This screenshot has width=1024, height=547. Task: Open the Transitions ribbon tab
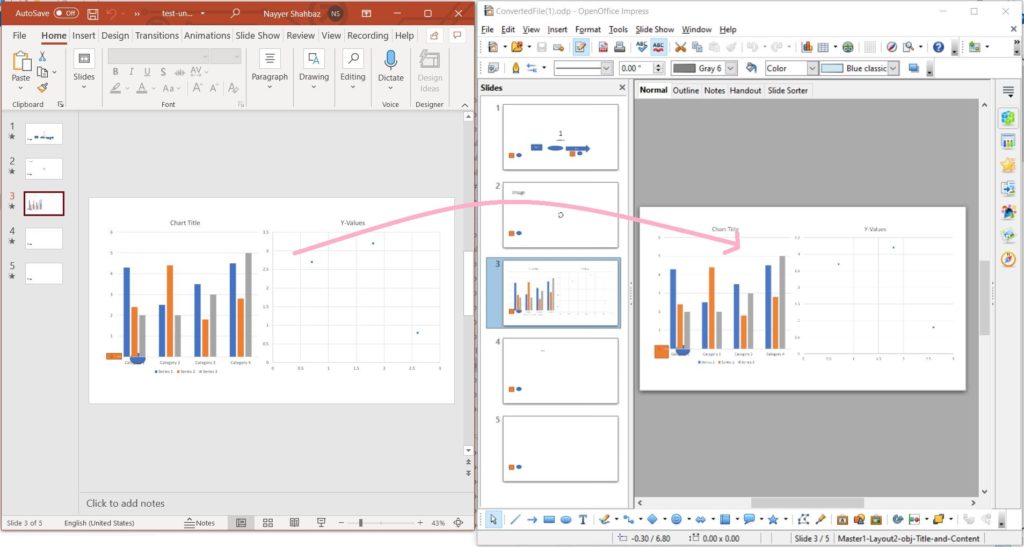click(156, 35)
